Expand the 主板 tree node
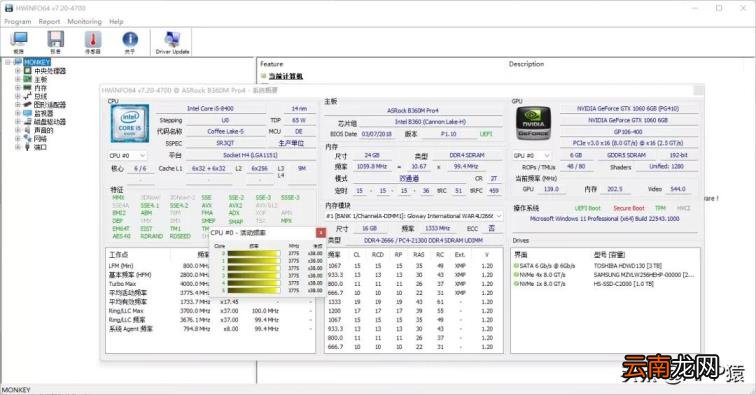The width and height of the screenshot is (756, 395). (x=18, y=79)
